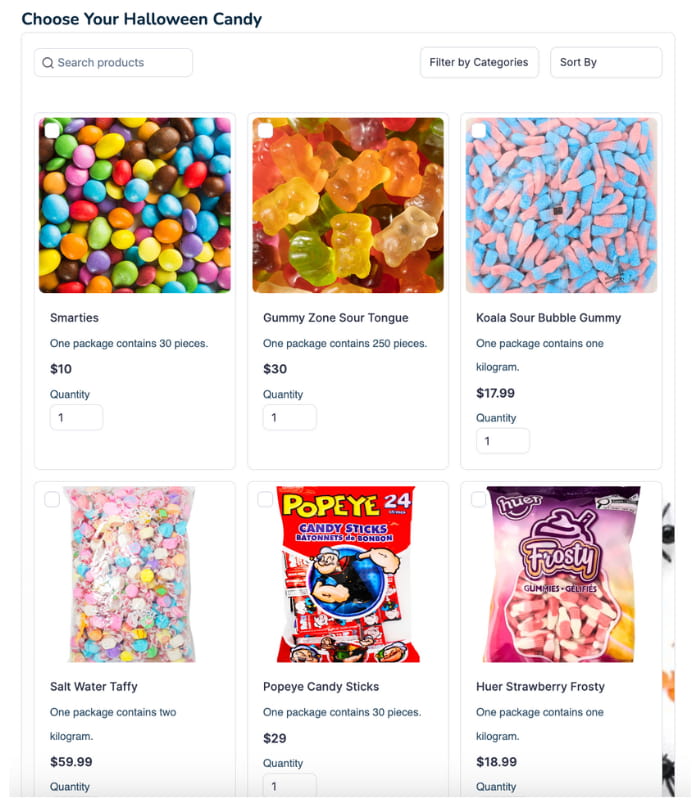Open the gummy bears product image
700x800 pixels.
(x=348, y=205)
